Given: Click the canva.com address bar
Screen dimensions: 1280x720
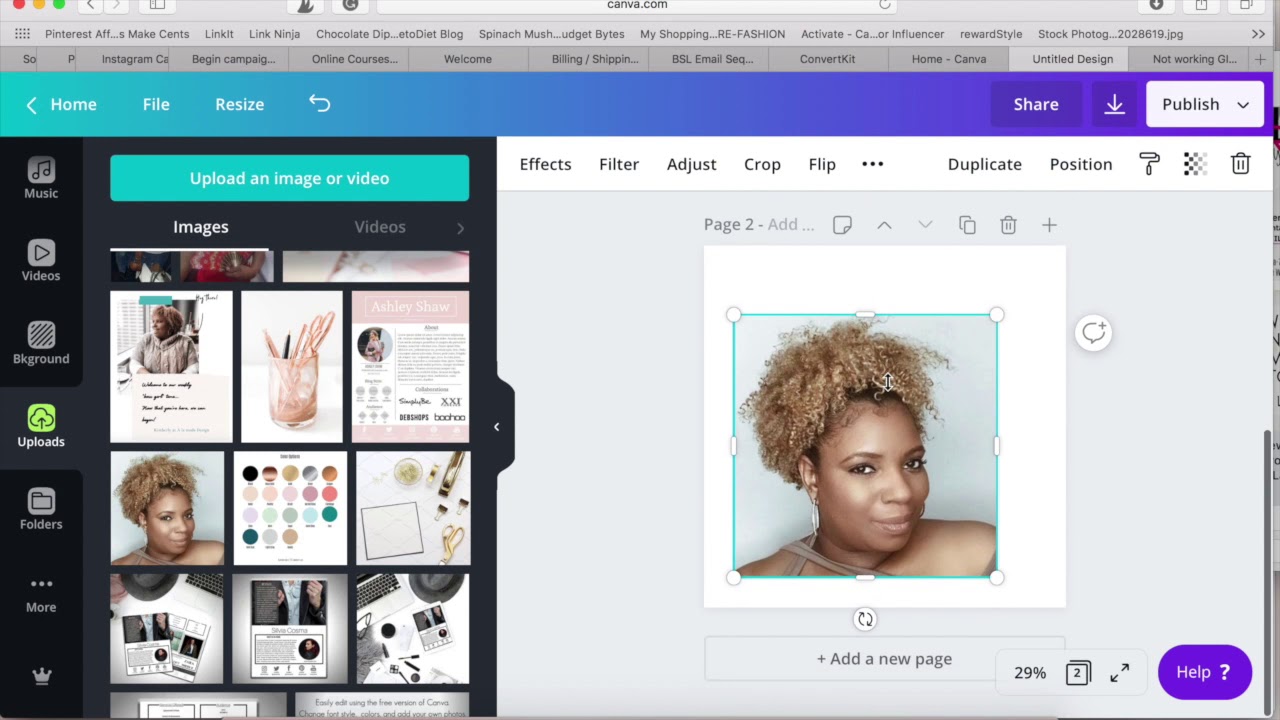Looking at the screenshot, I should point(637,5).
